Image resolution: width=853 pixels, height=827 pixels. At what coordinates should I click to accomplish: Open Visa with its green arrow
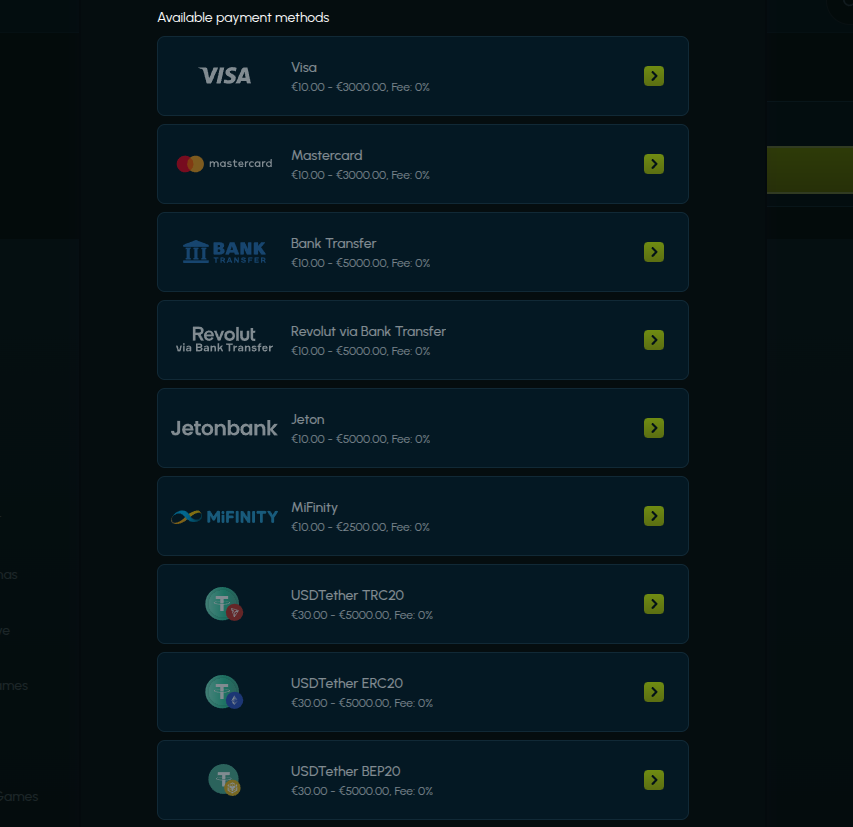(654, 76)
